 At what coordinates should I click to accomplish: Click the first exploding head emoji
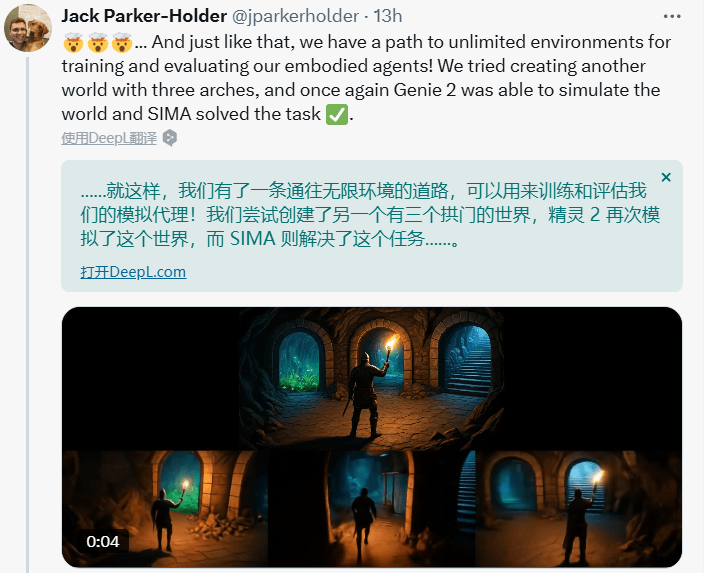(x=73, y=43)
